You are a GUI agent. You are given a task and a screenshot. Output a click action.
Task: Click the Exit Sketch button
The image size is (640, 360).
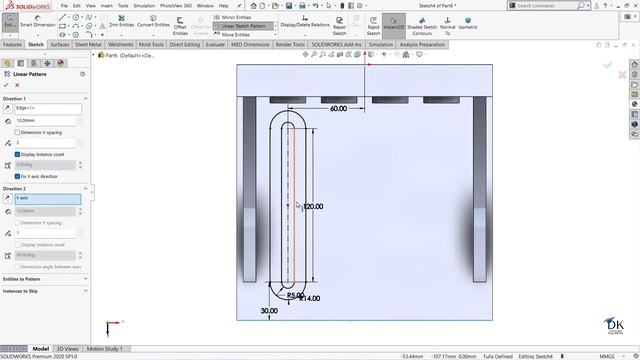tap(9, 22)
